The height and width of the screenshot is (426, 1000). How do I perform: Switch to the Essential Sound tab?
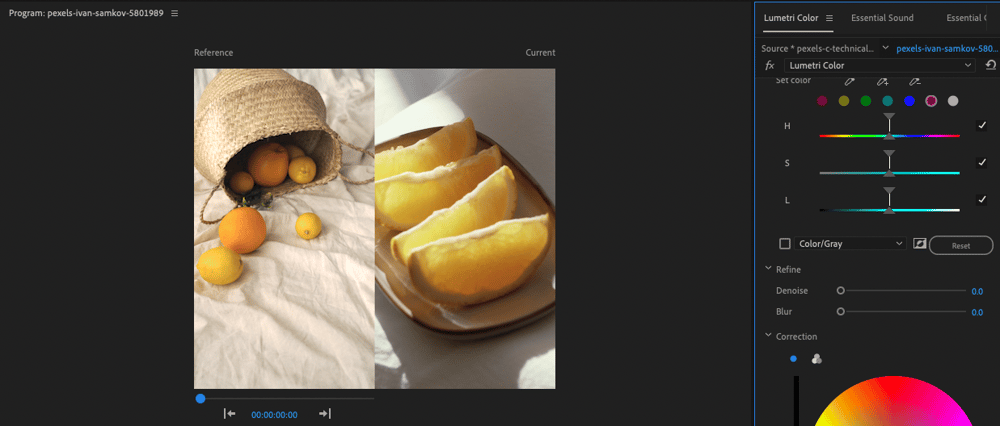[882, 18]
